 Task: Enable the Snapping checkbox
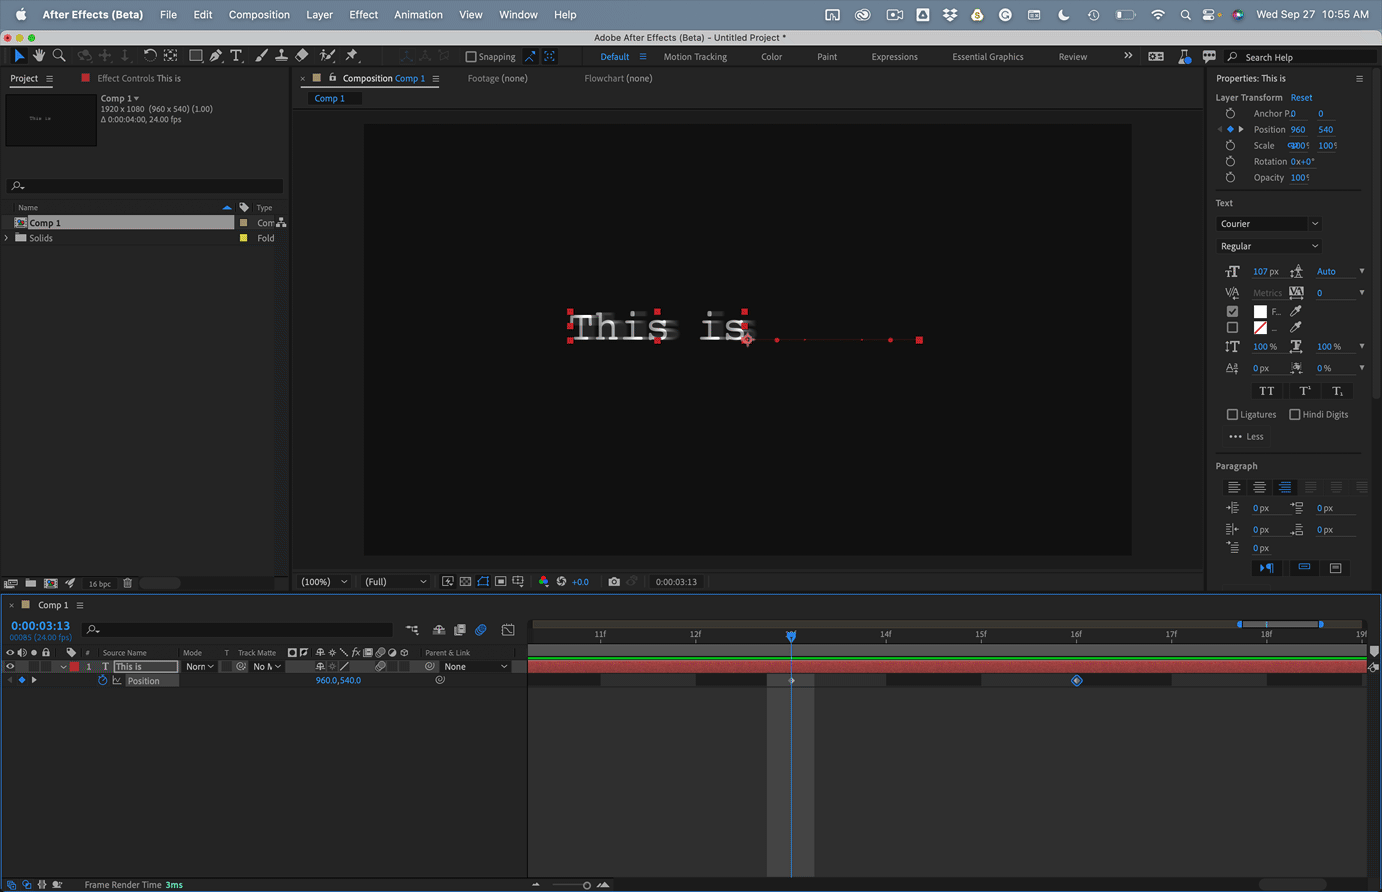471,57
